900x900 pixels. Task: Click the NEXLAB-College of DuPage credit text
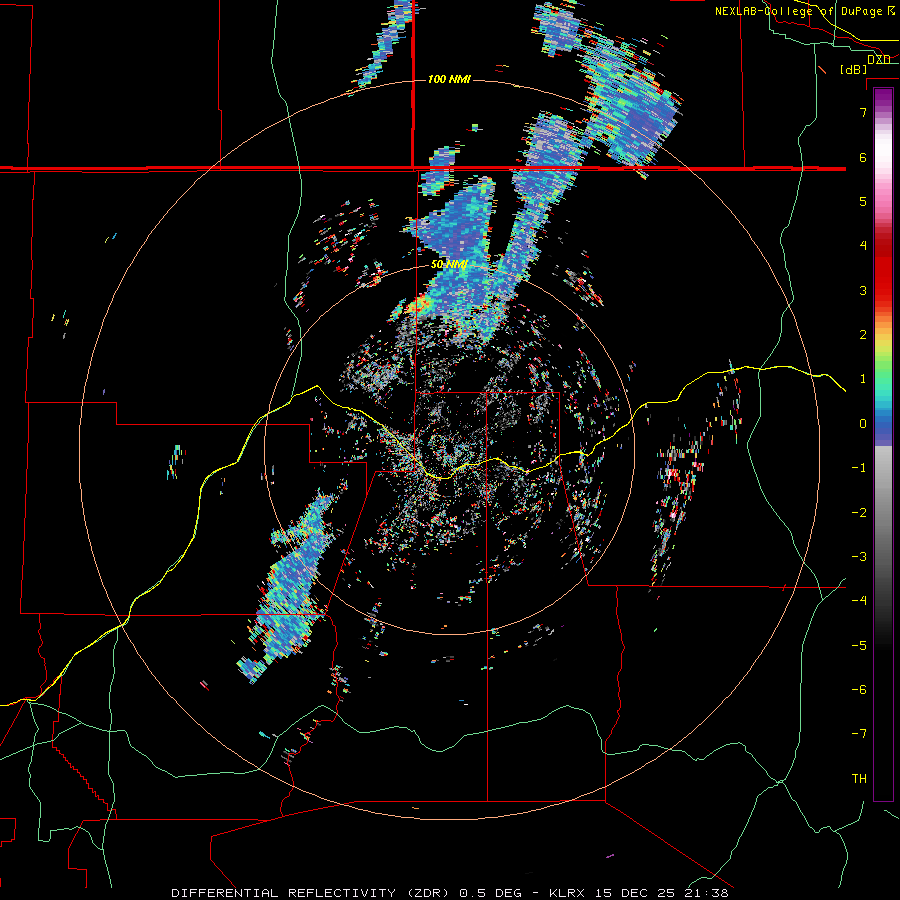(804, 11)
